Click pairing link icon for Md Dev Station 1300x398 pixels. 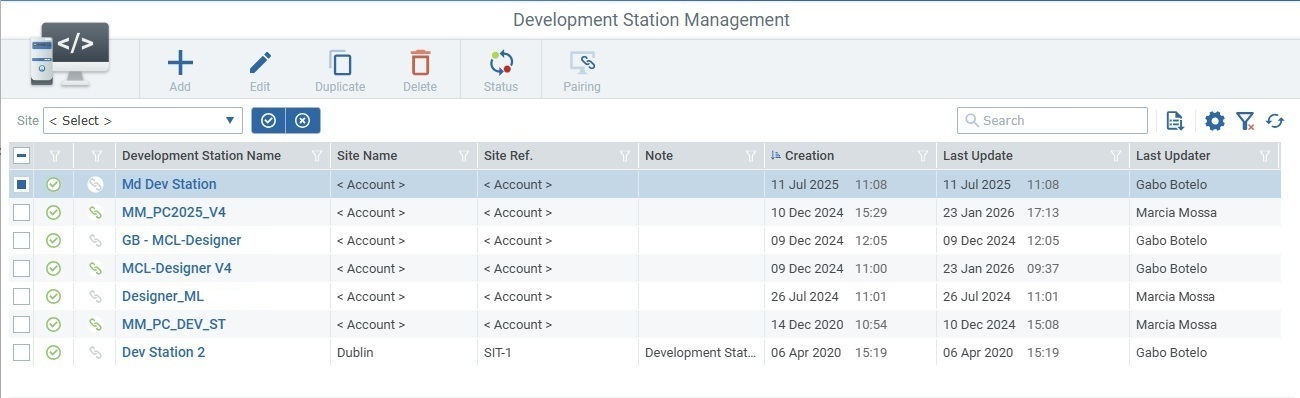coord(95,184)
